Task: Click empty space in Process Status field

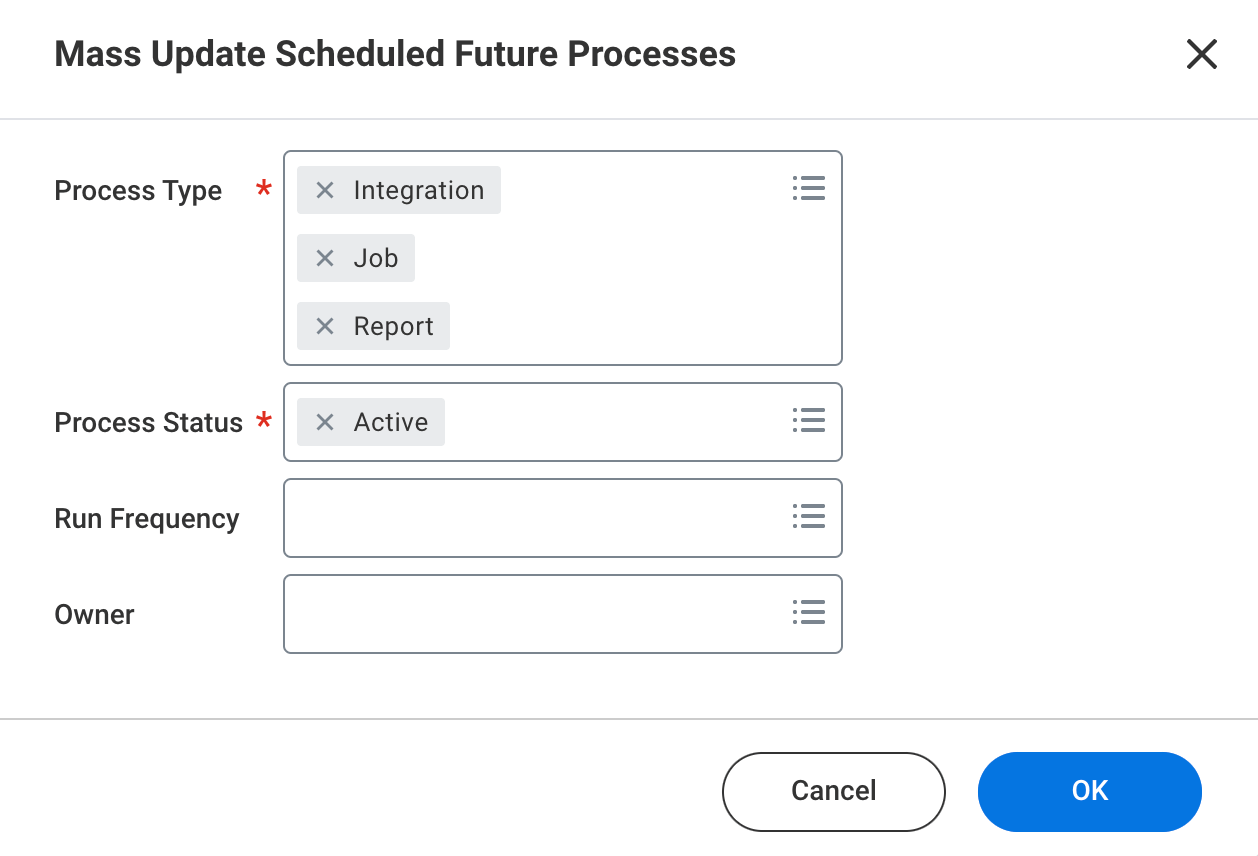Action: pyautogui.click(x=610, y=422)
